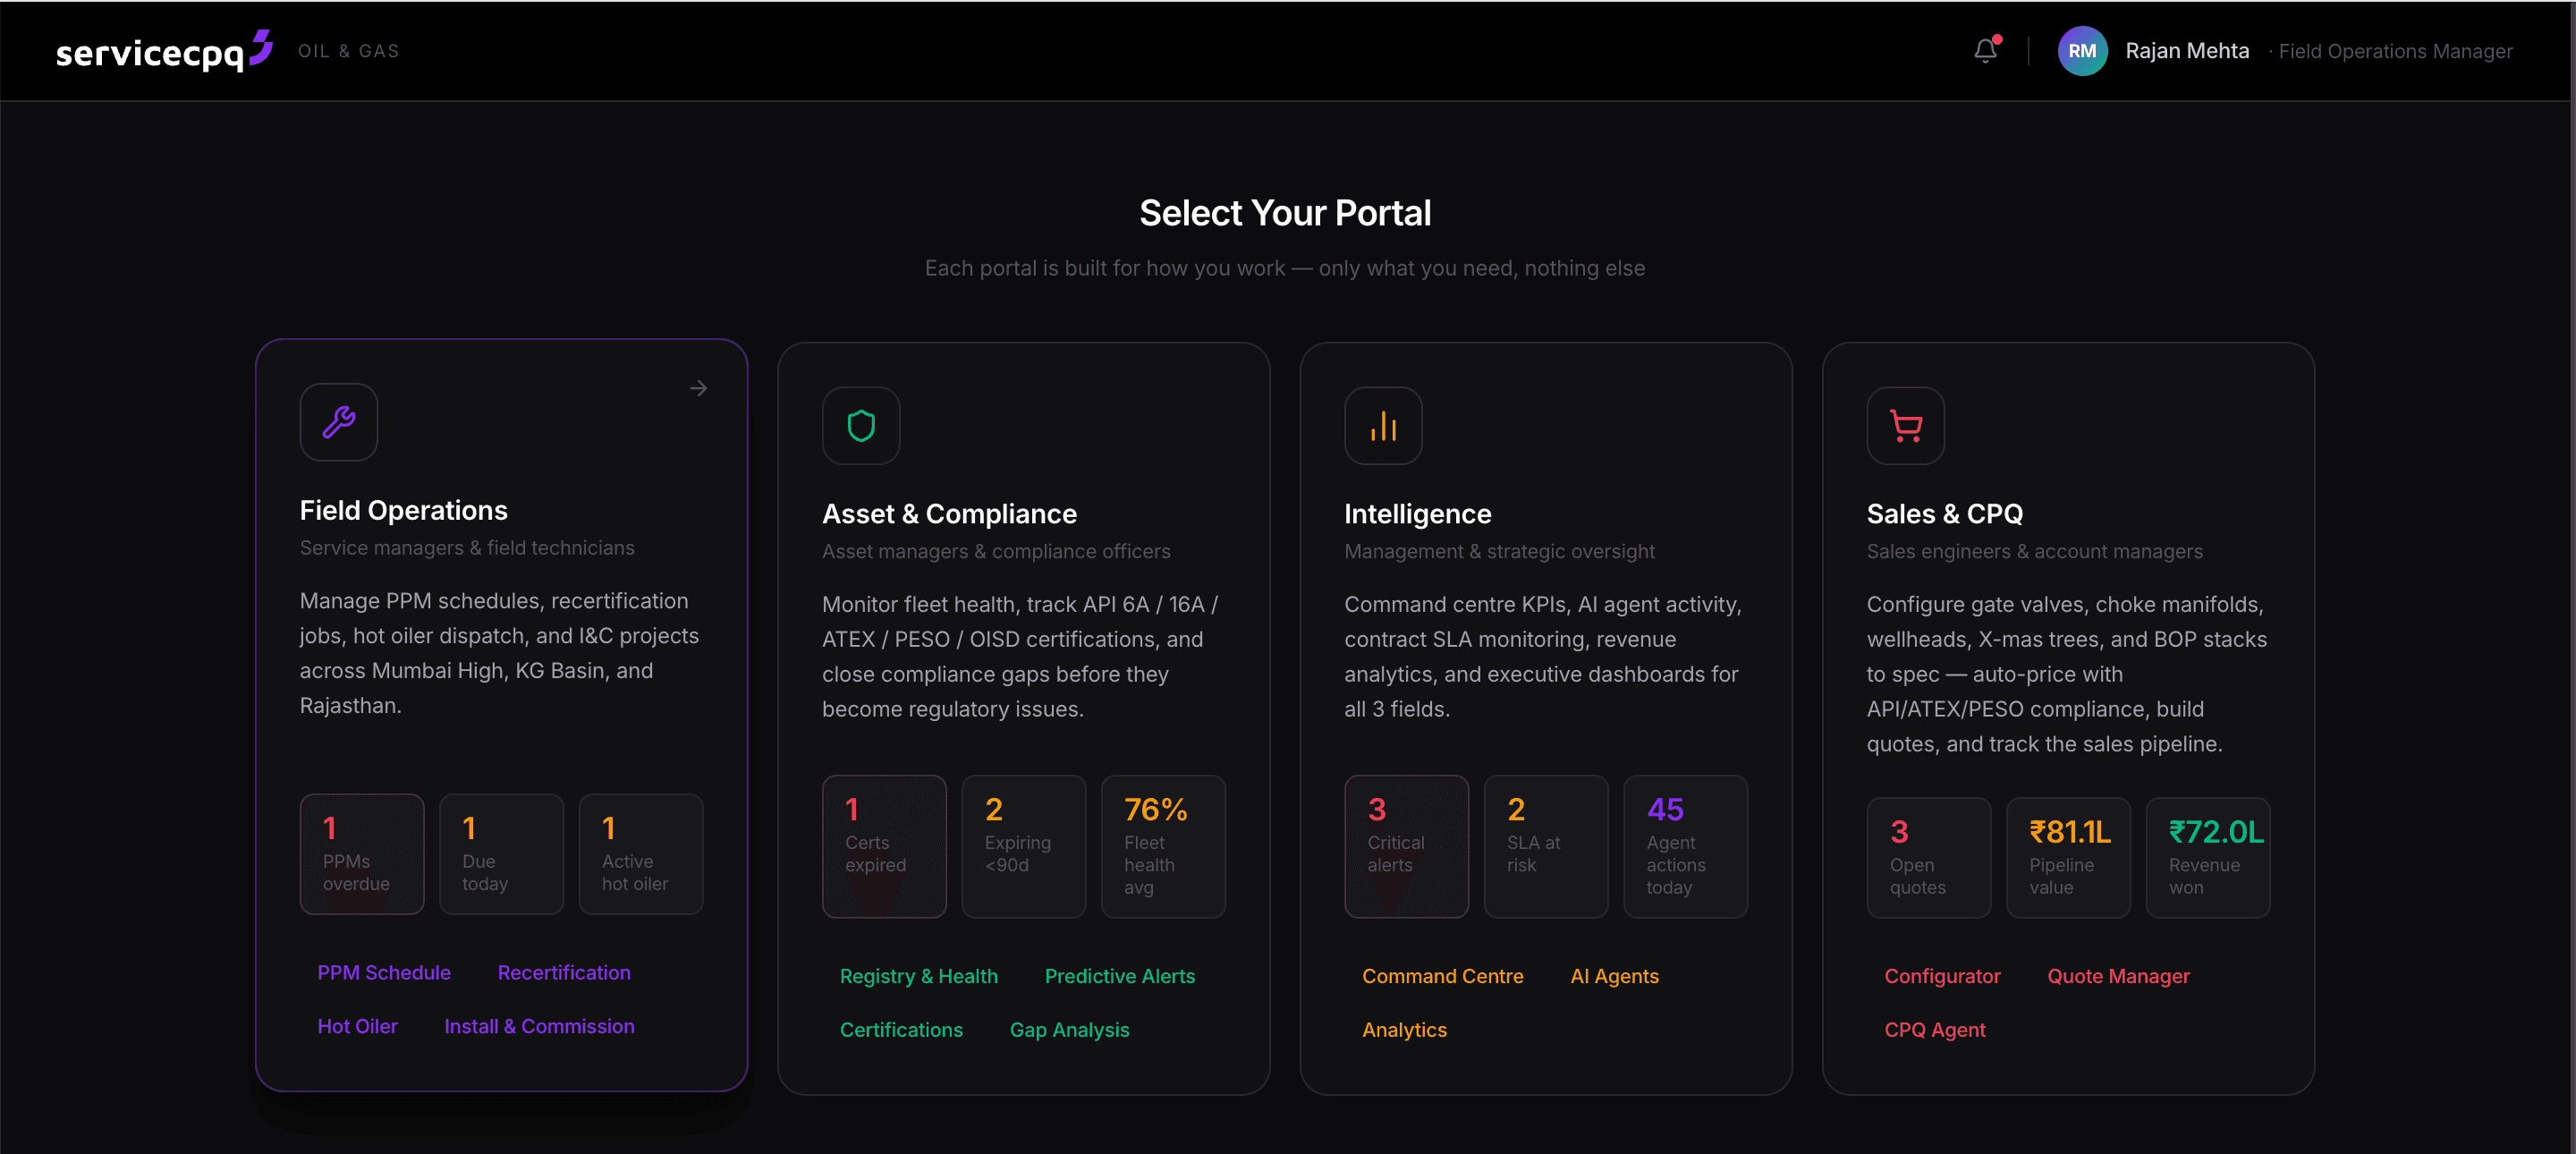Click the Rajan Mehta user name

tap(2186, 51)
